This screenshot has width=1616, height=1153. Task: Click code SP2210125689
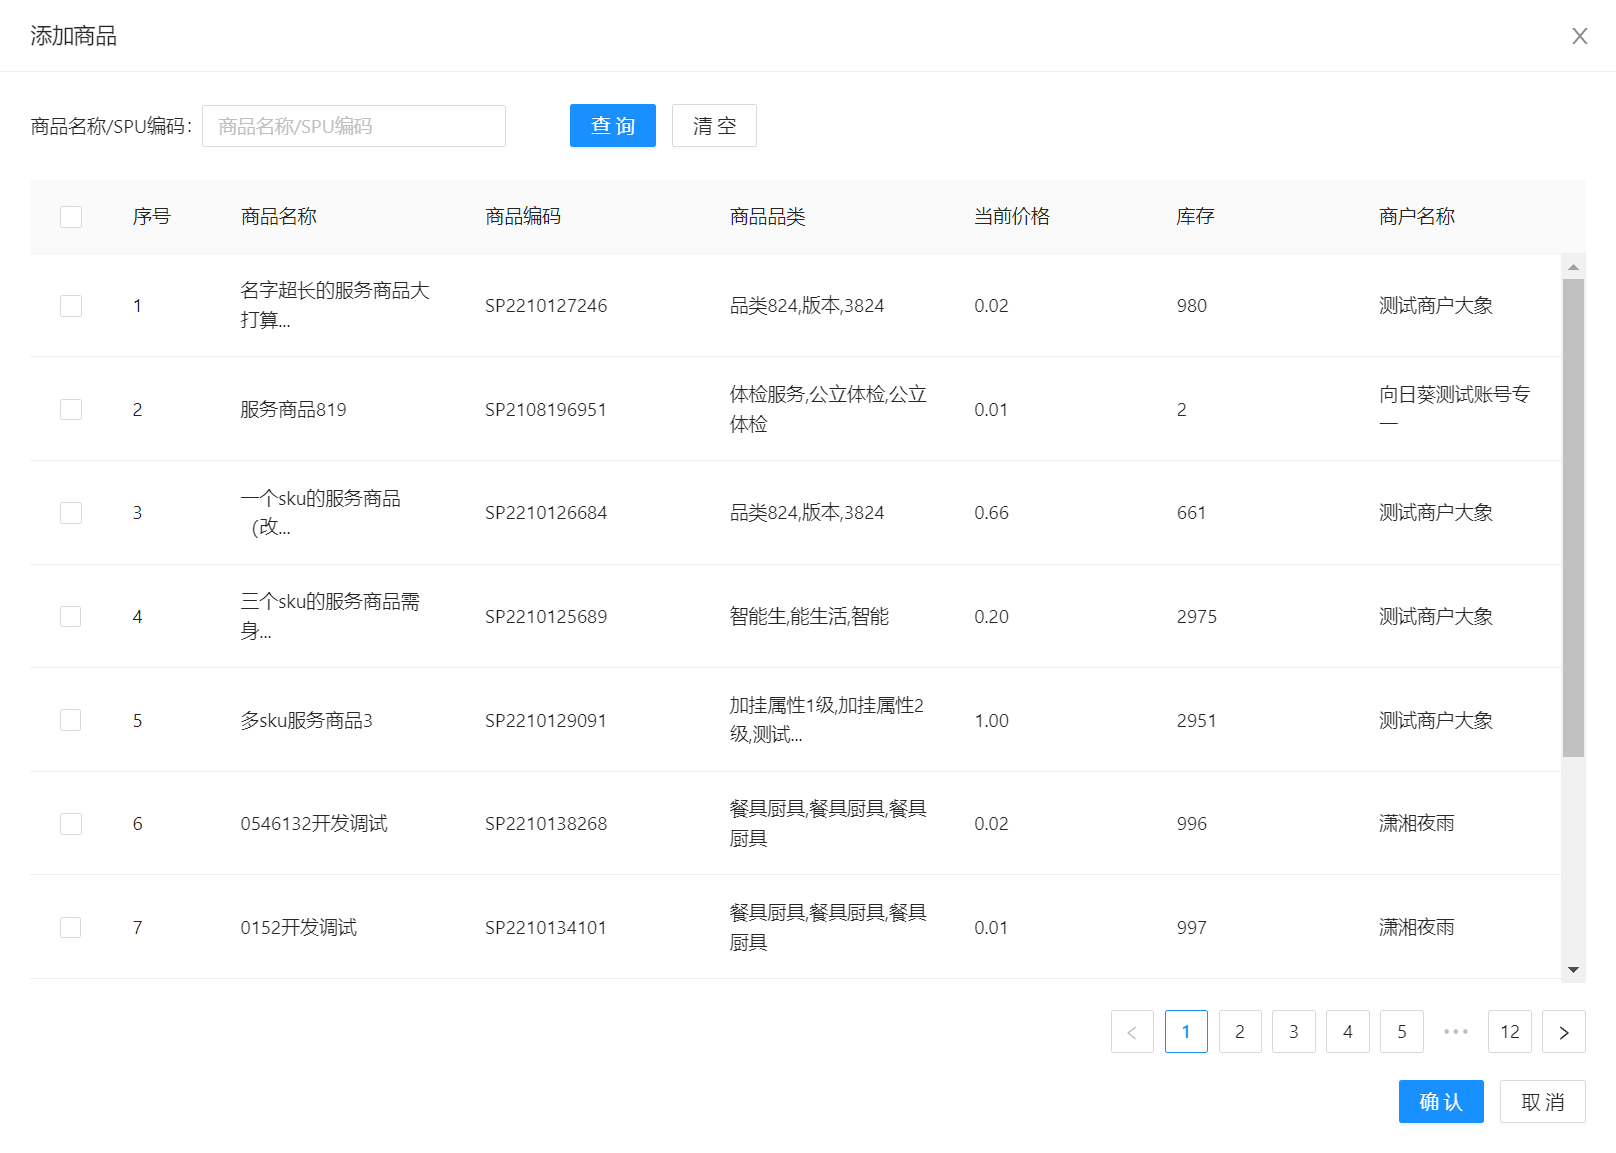tap(546, 616)
